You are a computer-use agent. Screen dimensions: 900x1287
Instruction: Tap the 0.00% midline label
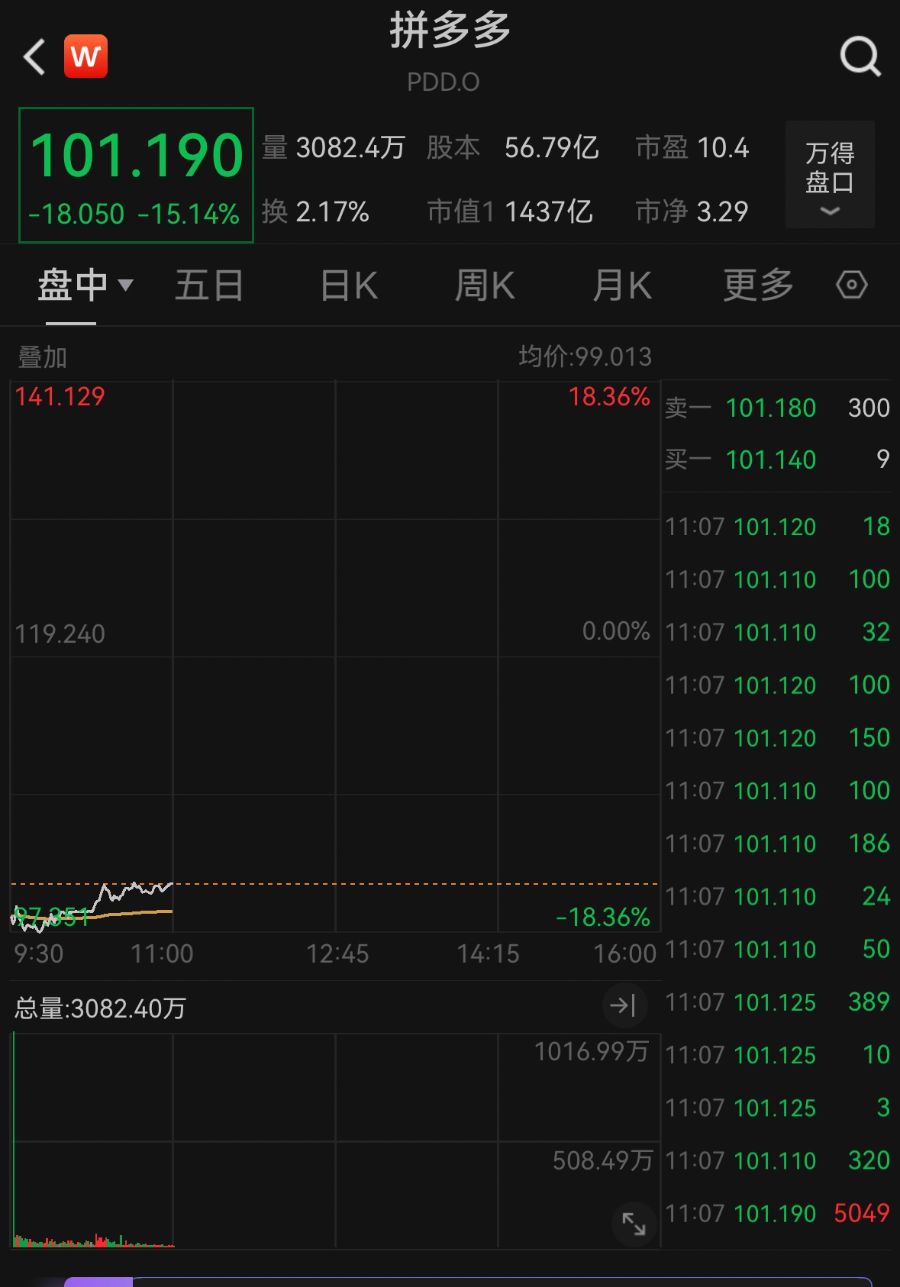coord(616,632)
